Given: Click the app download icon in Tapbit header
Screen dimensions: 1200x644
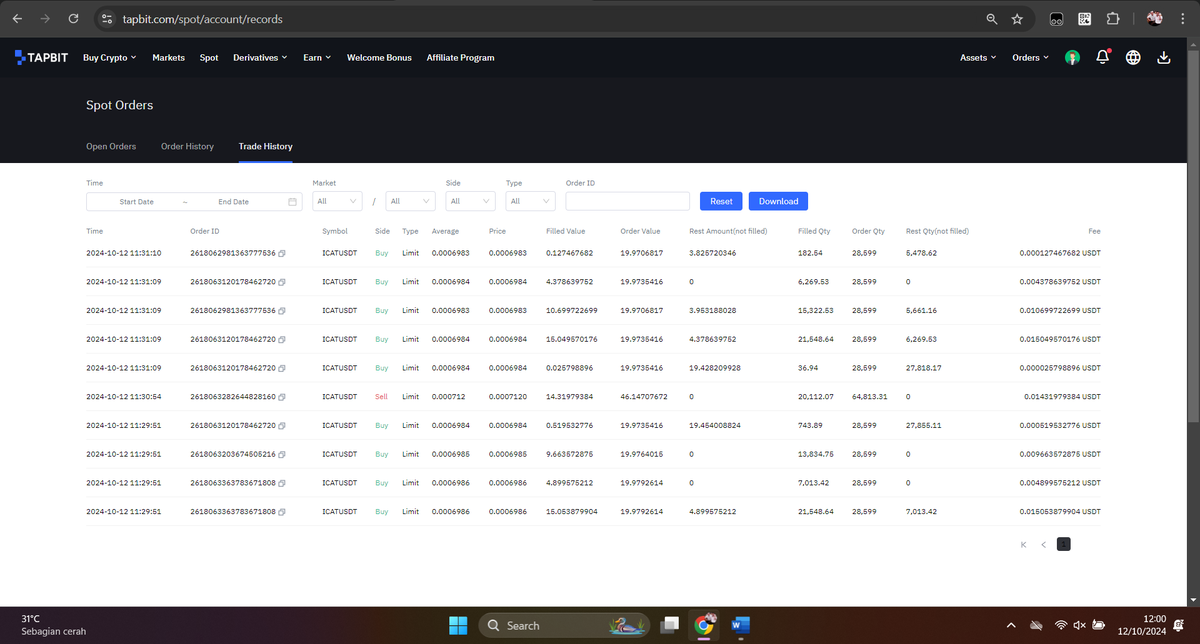Looking at the screenshot, I should tap(1163, 57).
